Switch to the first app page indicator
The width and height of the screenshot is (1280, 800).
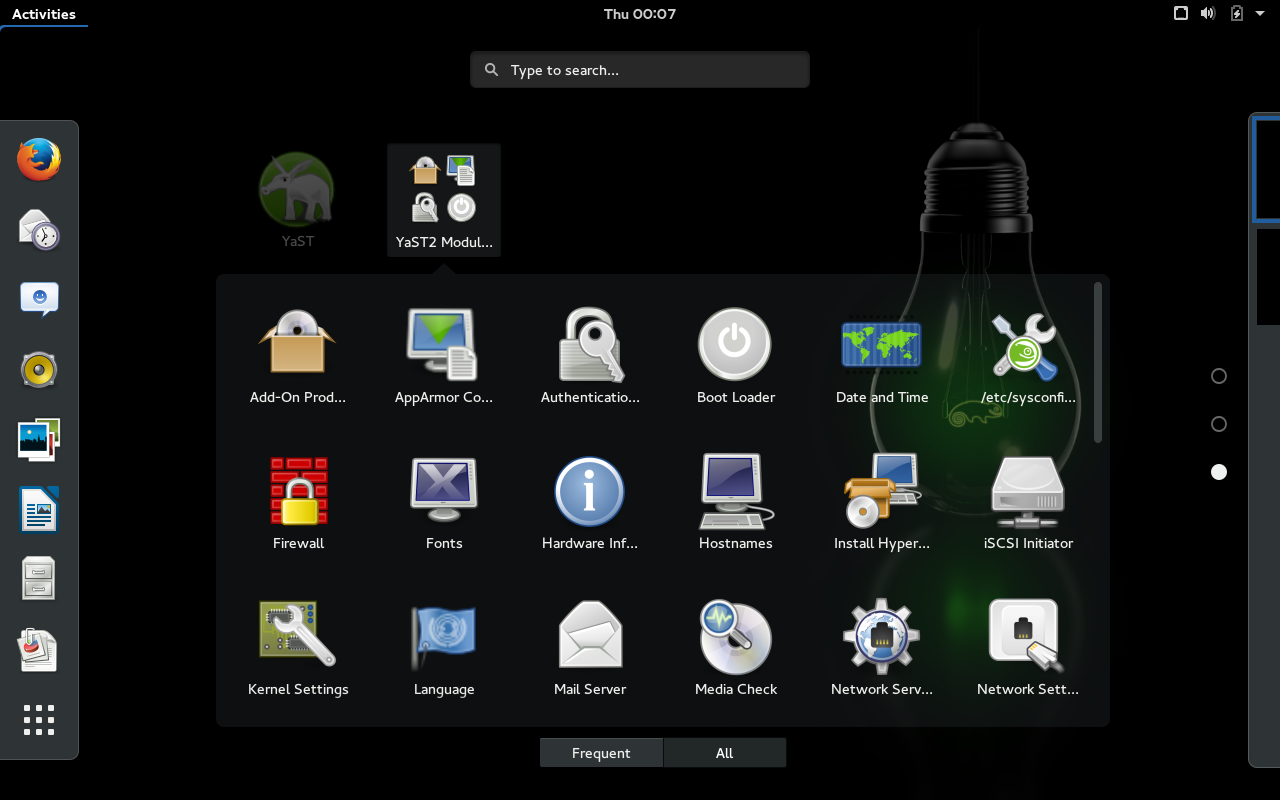point(1218,376)
